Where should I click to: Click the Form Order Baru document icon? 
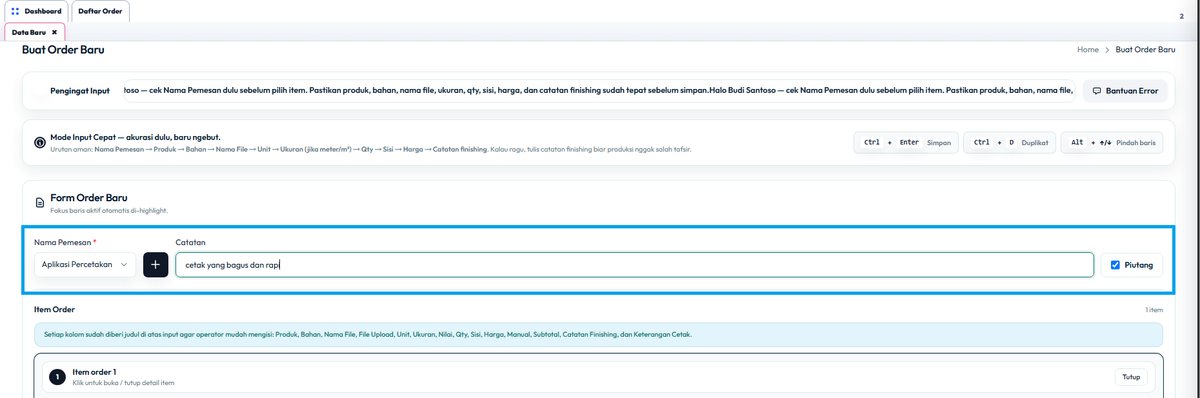[x=39, y=202]
